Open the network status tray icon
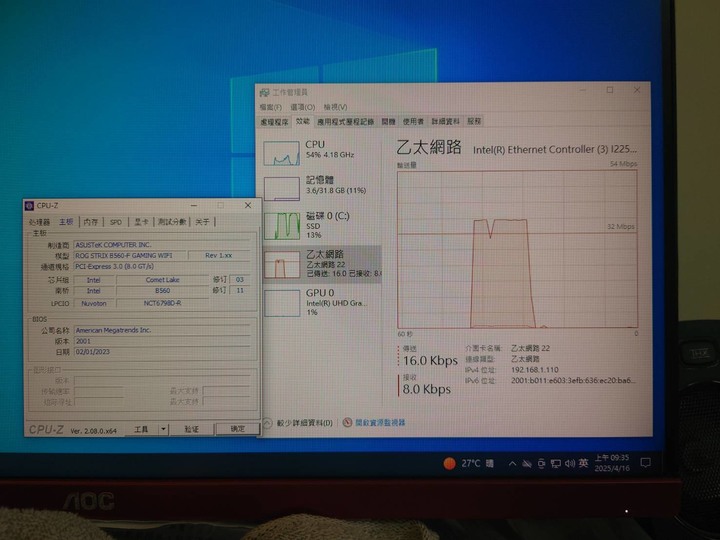 [556, 464]
